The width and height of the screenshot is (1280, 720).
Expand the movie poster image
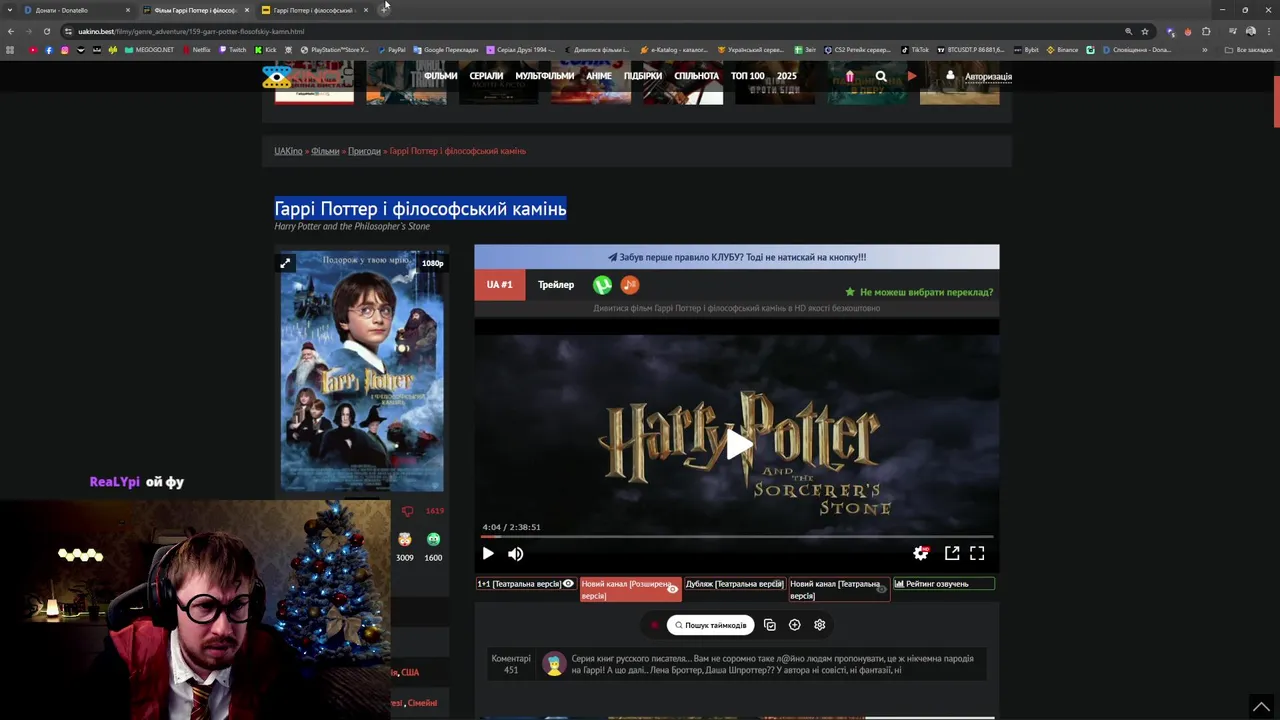(x=285, y=263)
